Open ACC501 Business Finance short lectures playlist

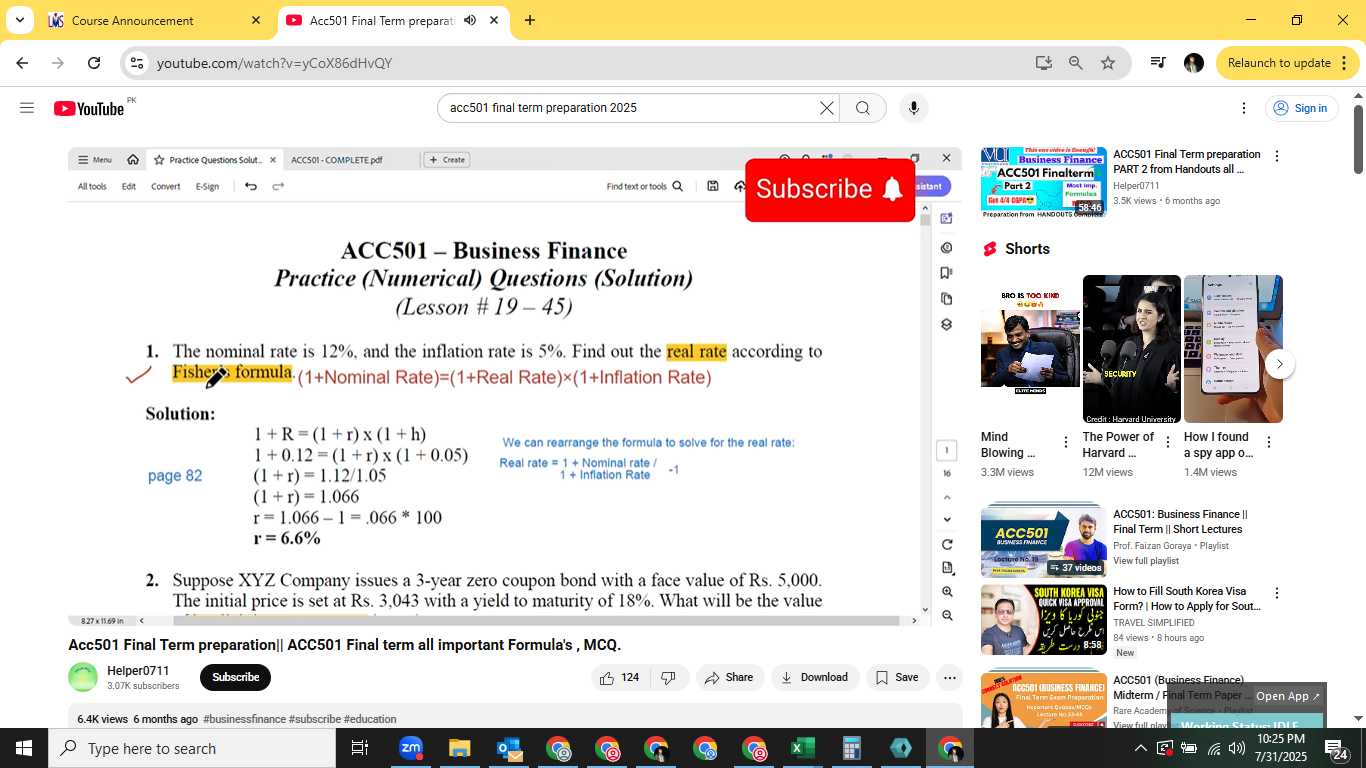tap(1043, 541)
